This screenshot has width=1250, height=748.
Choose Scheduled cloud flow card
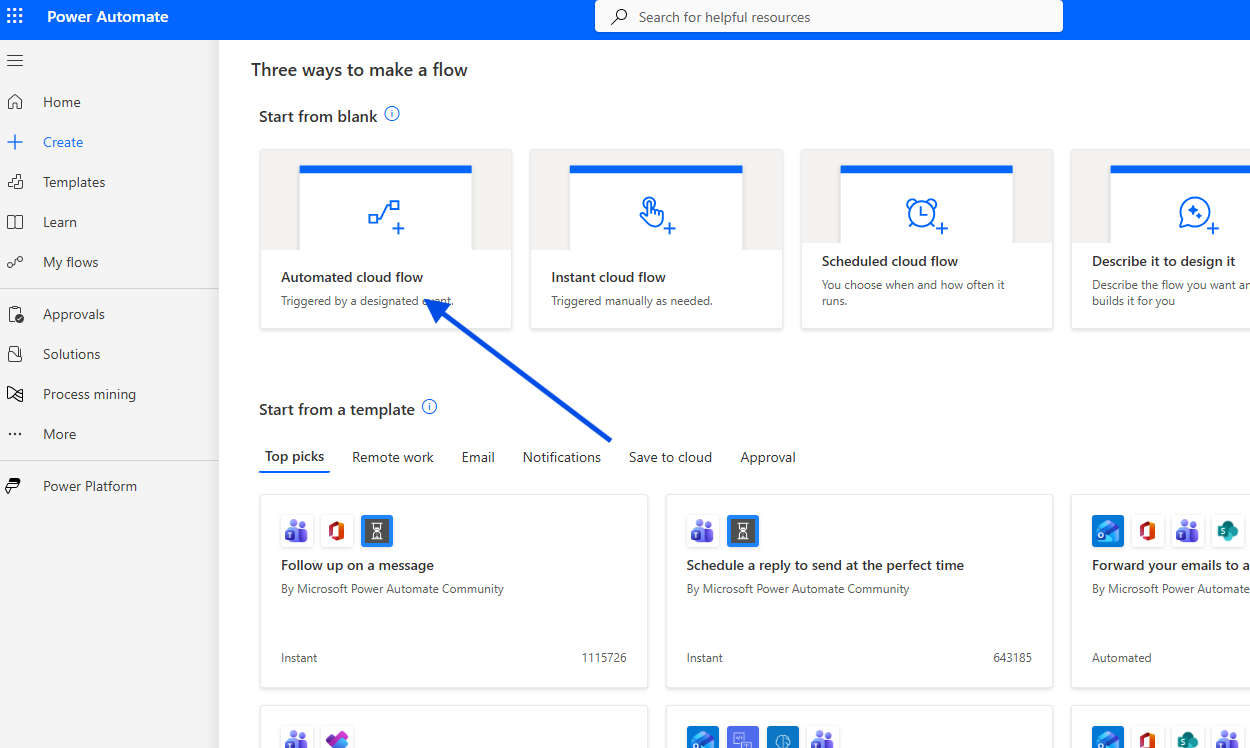pos(926,240)
